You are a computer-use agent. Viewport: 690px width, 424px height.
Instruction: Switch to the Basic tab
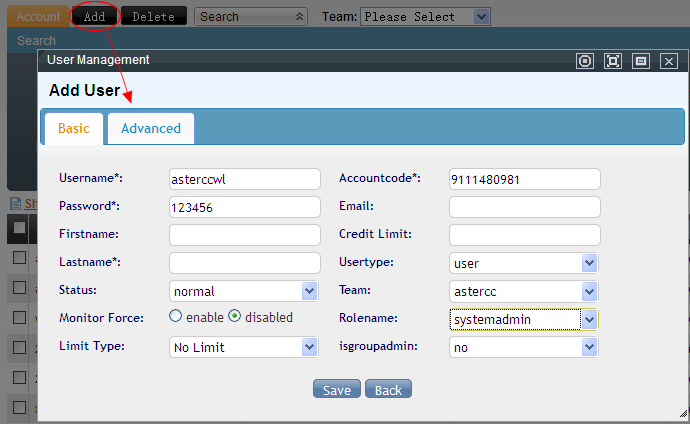(x=73, y=128)
